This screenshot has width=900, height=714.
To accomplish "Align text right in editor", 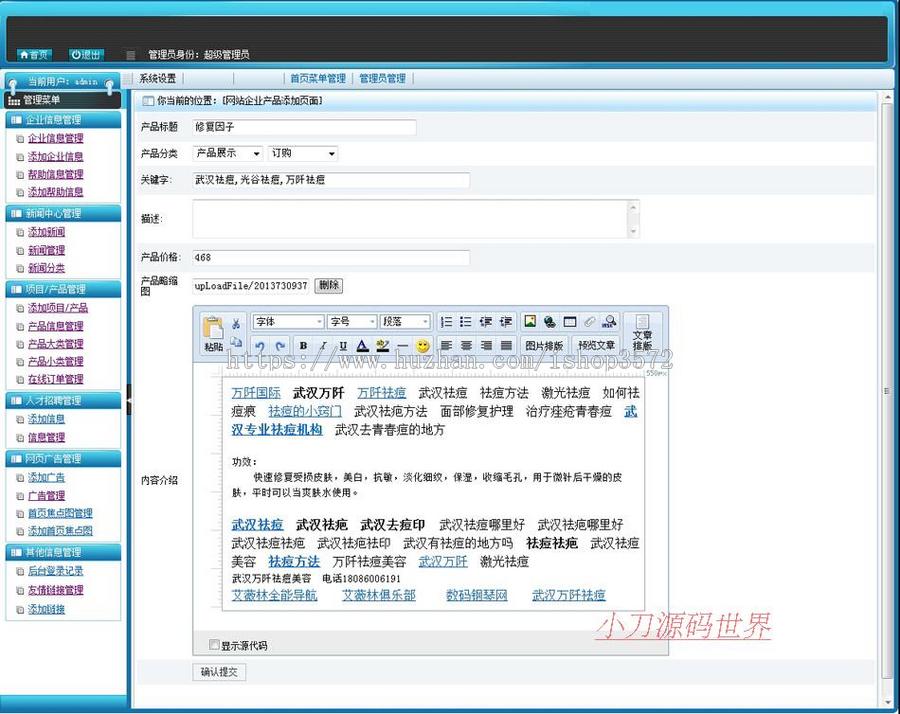I will pos(486,346).
